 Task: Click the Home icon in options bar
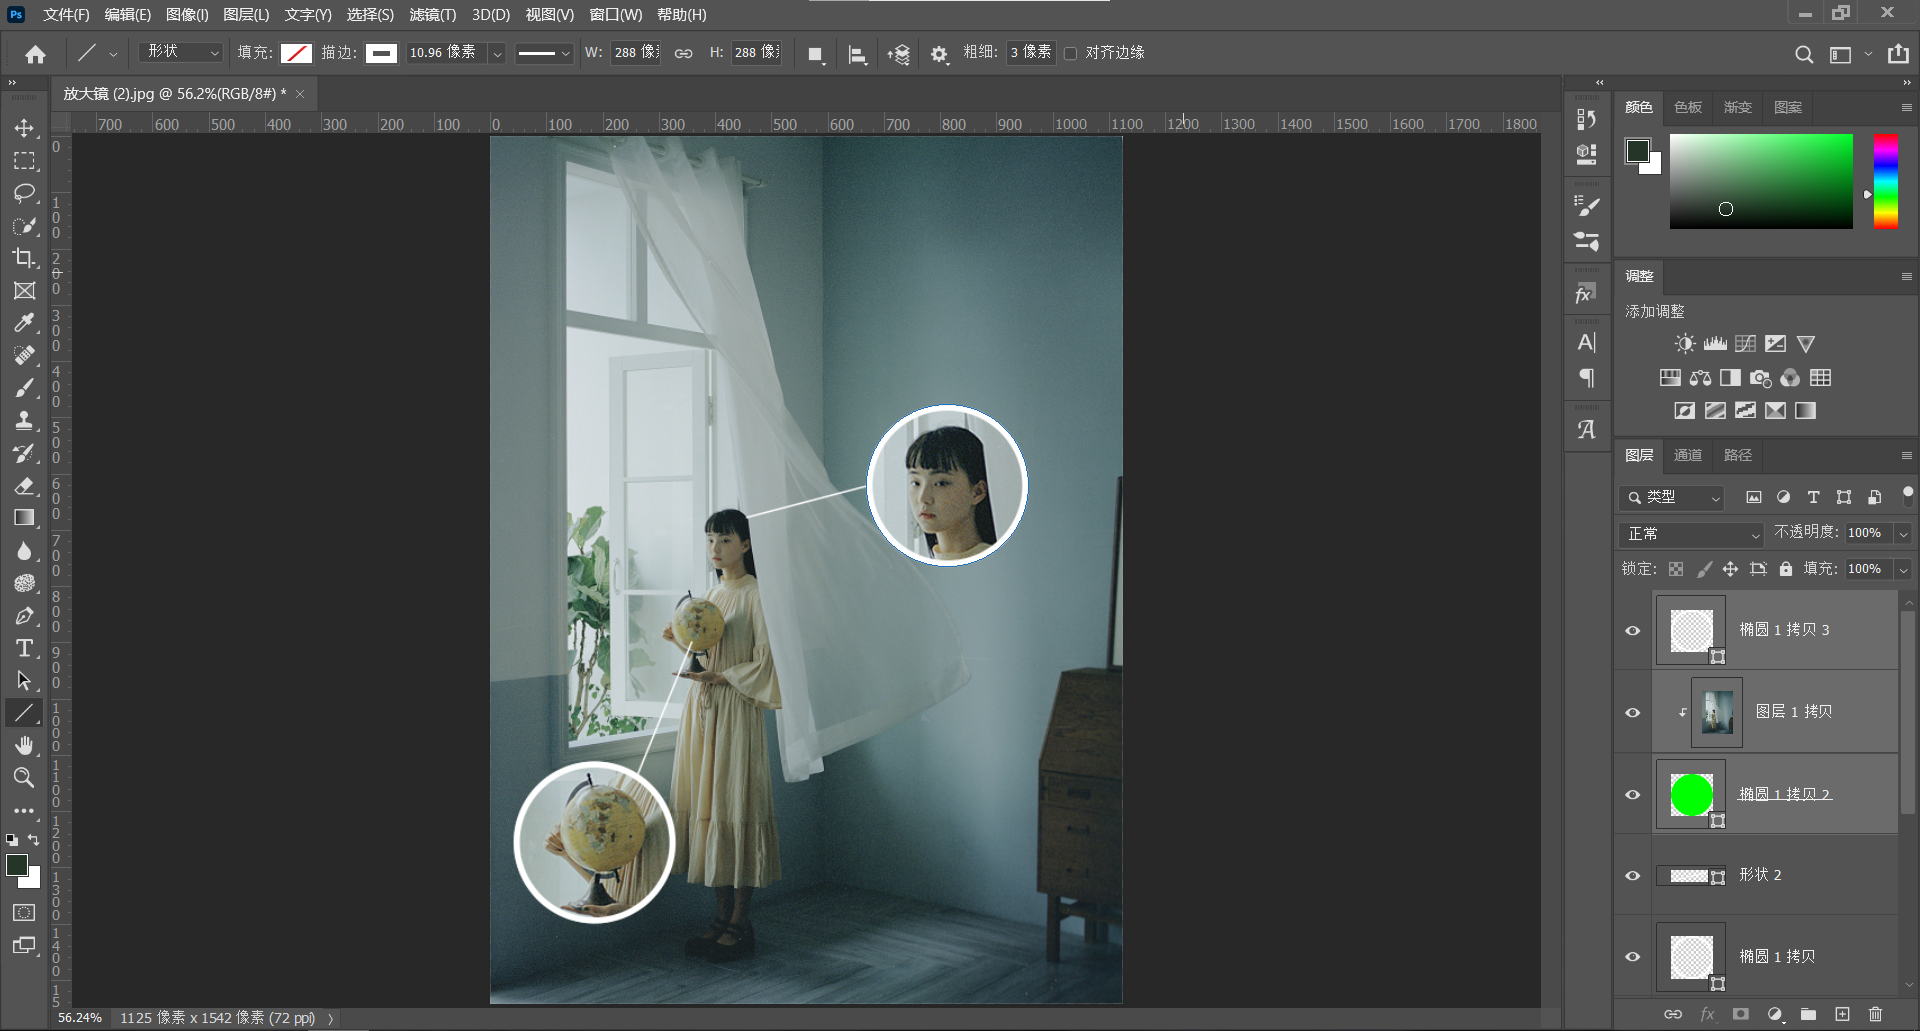tap(35, 54)
